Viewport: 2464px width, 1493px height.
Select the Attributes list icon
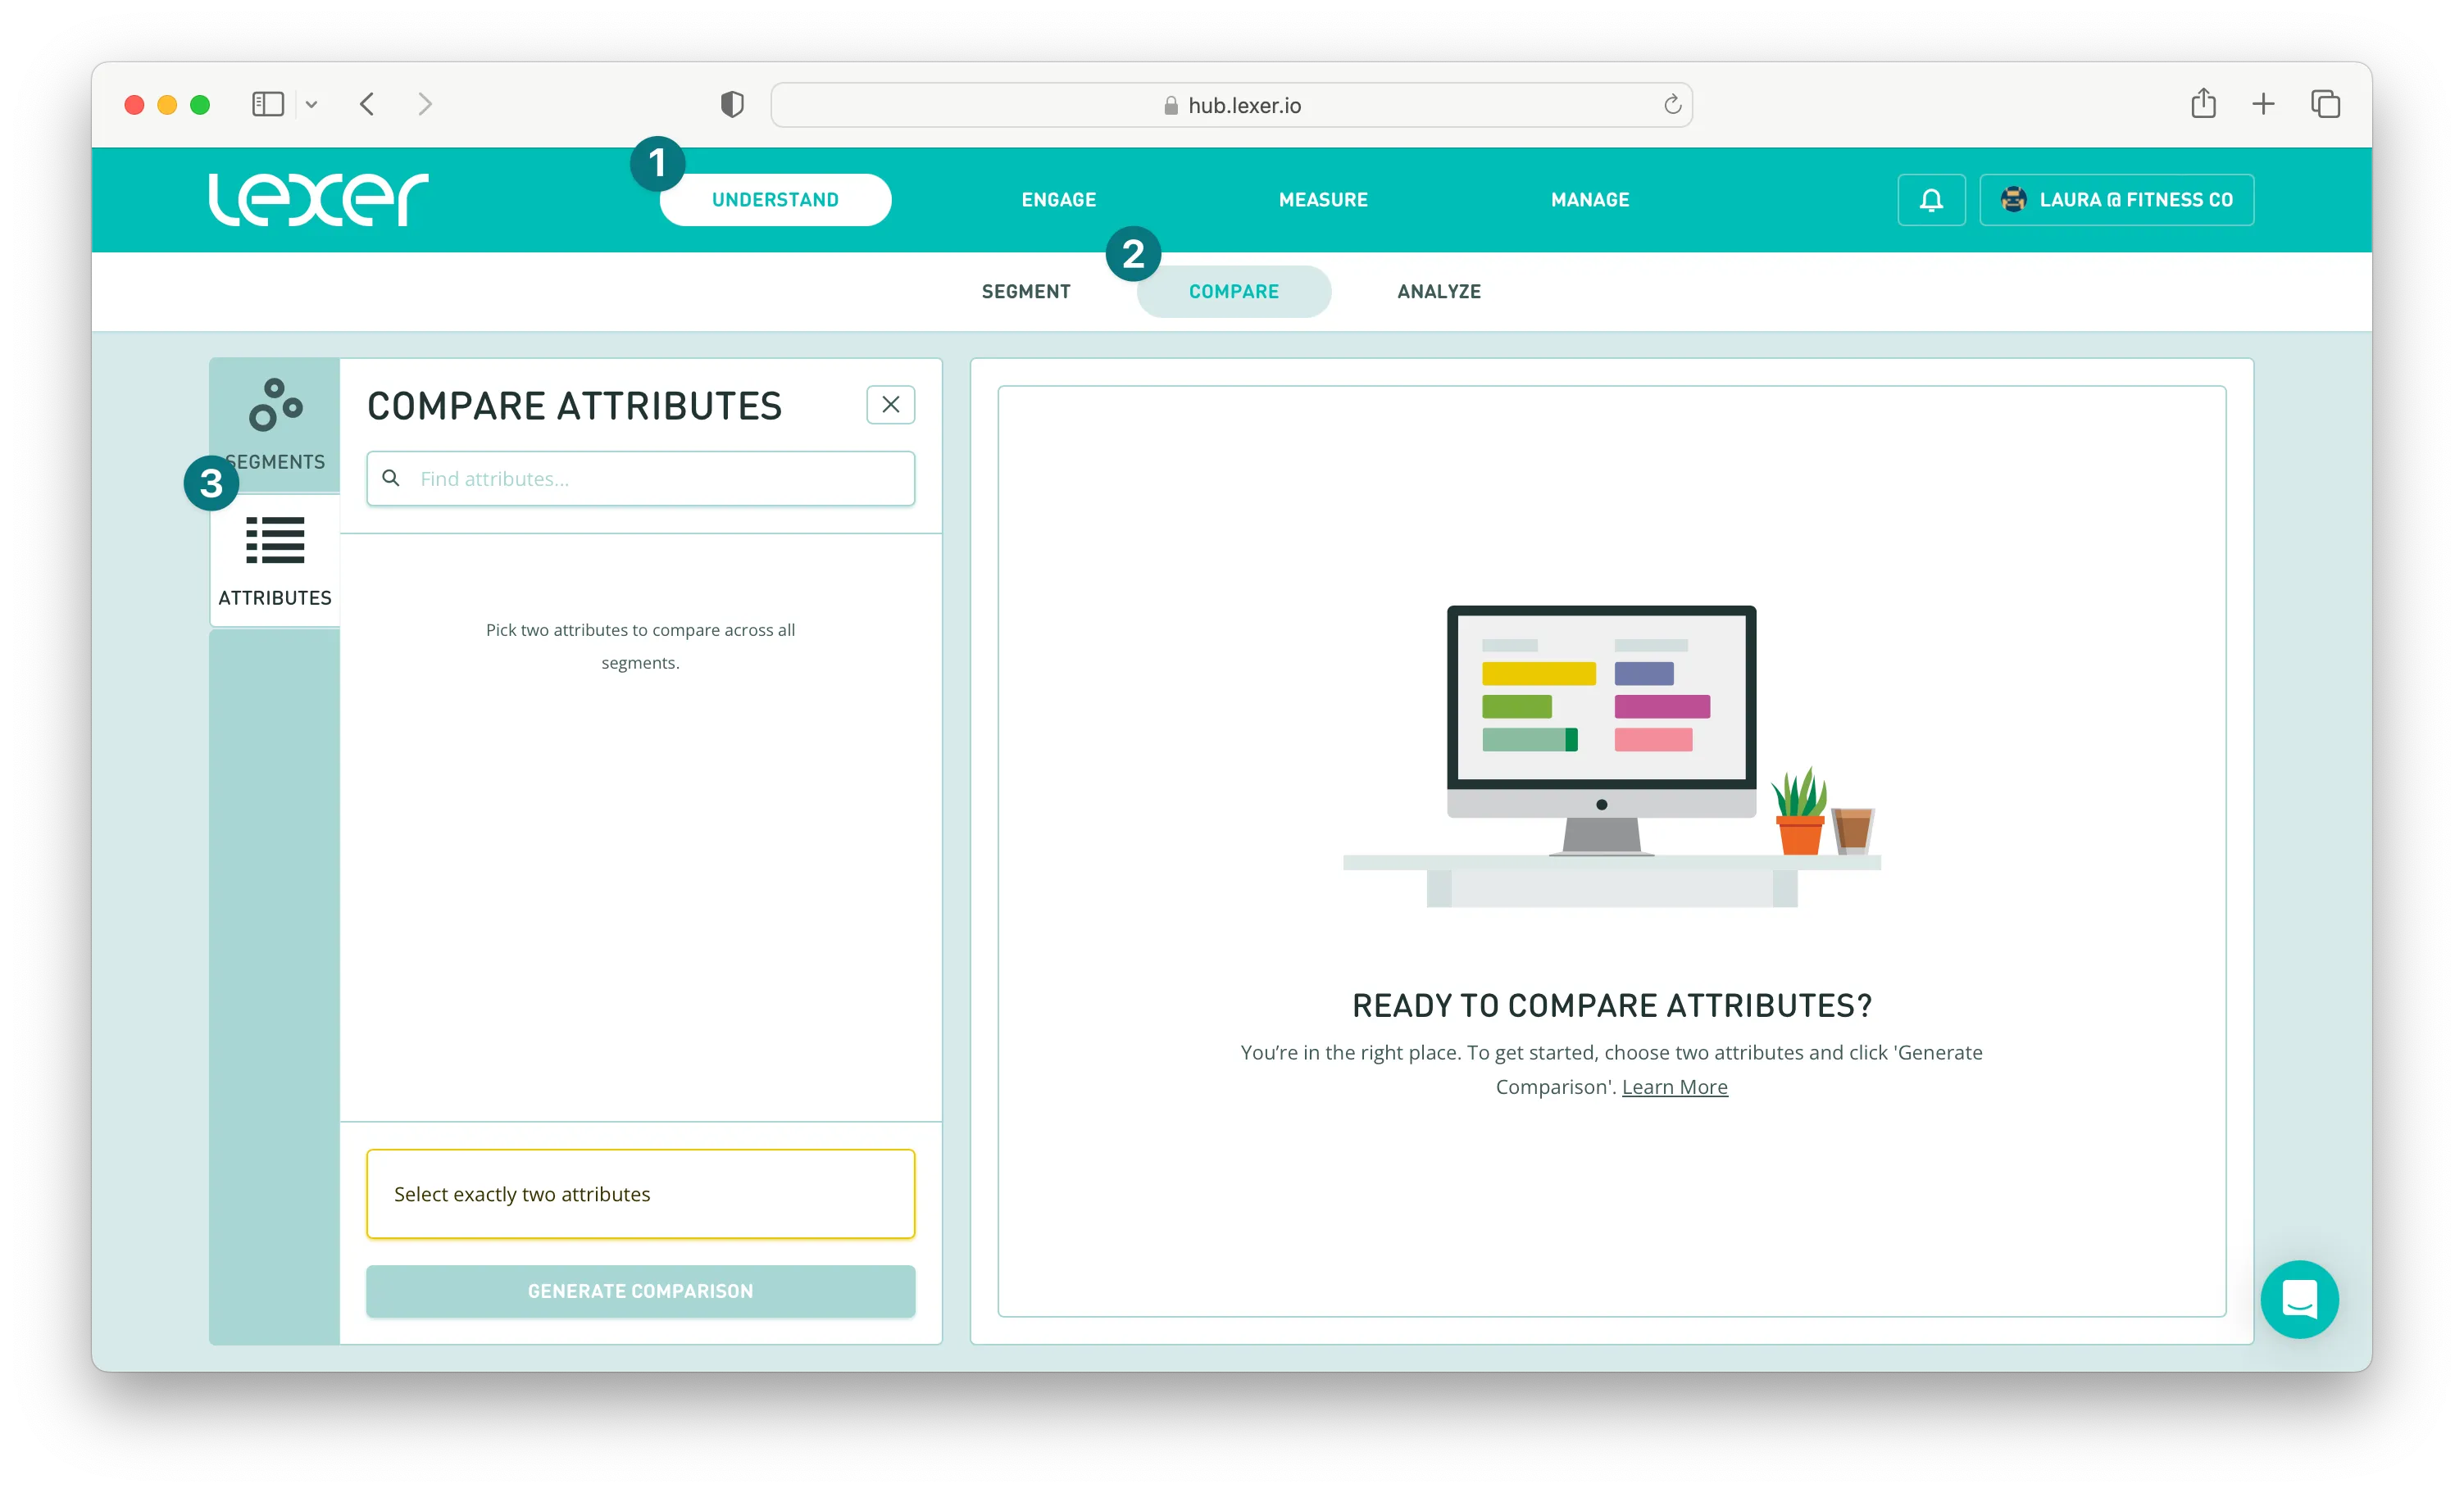click(x=275, y=541)
